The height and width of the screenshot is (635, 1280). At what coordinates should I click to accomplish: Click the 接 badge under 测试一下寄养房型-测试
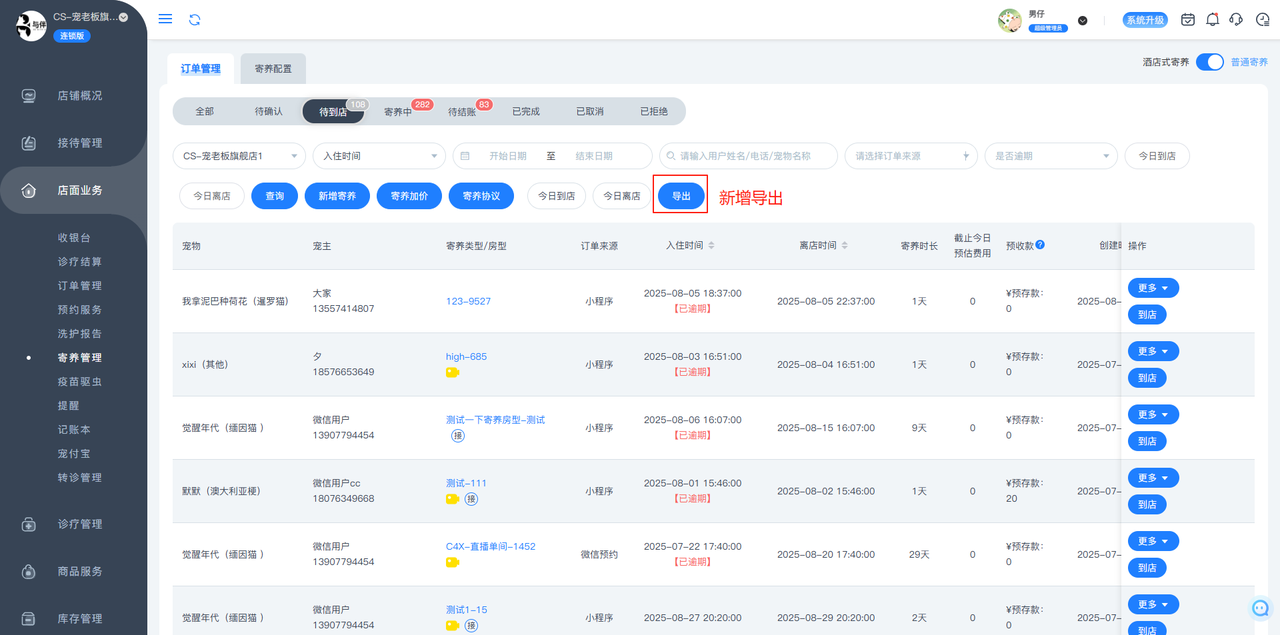[456, 436]
